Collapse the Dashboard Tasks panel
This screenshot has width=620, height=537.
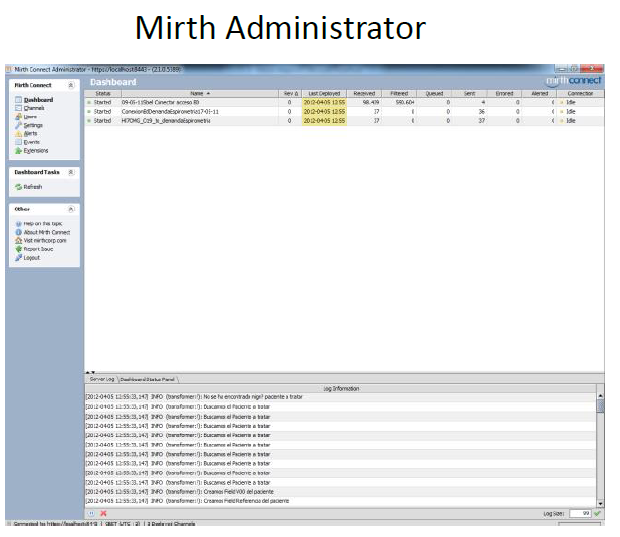(x=71, y=172)
